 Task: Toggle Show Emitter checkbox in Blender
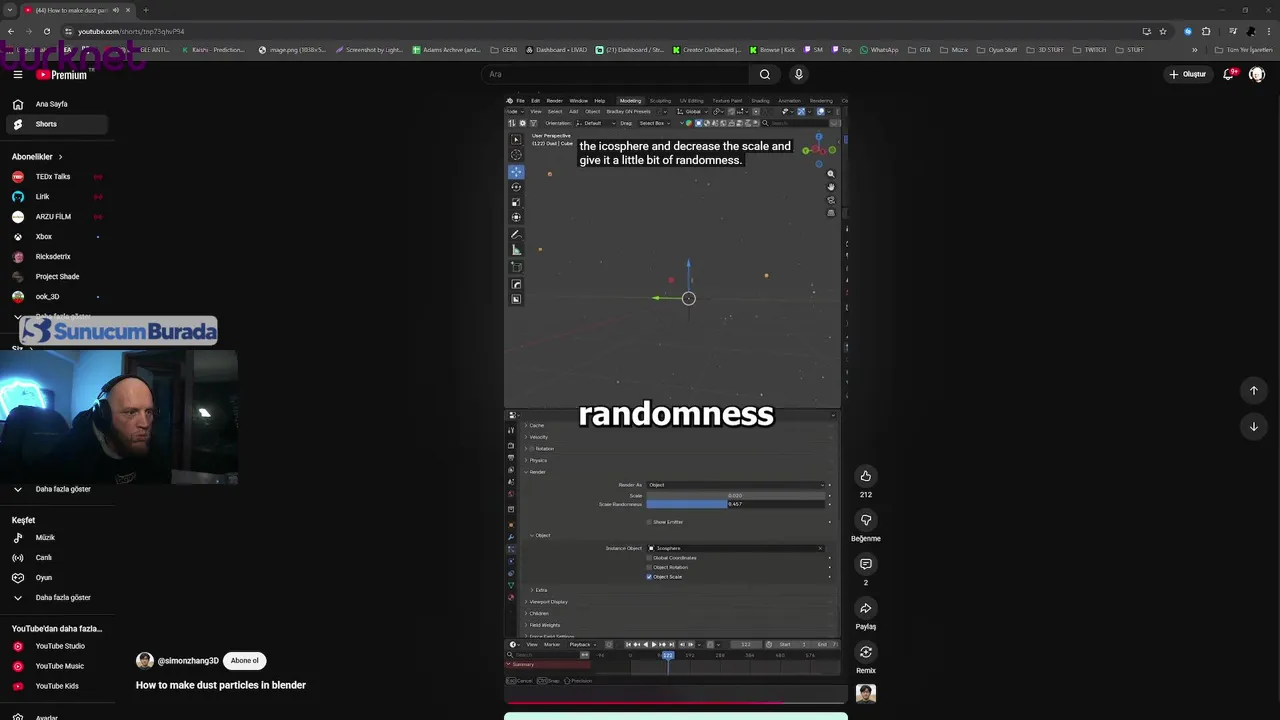coord(649,522)
